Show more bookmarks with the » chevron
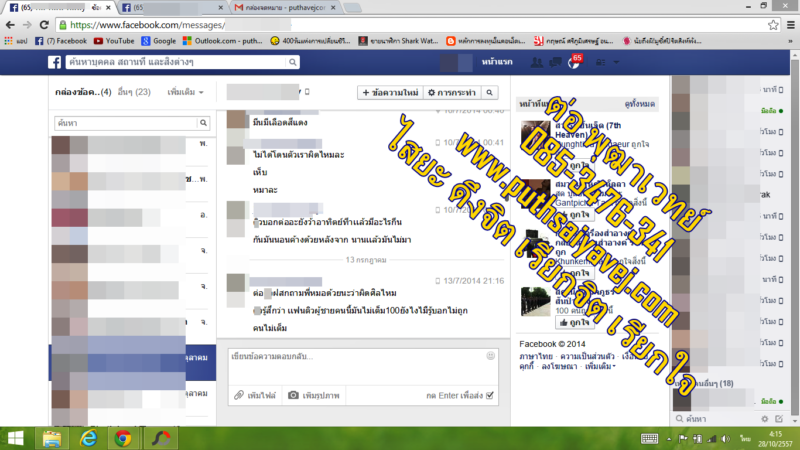800x450 pixels. click(x=791, y=41)
